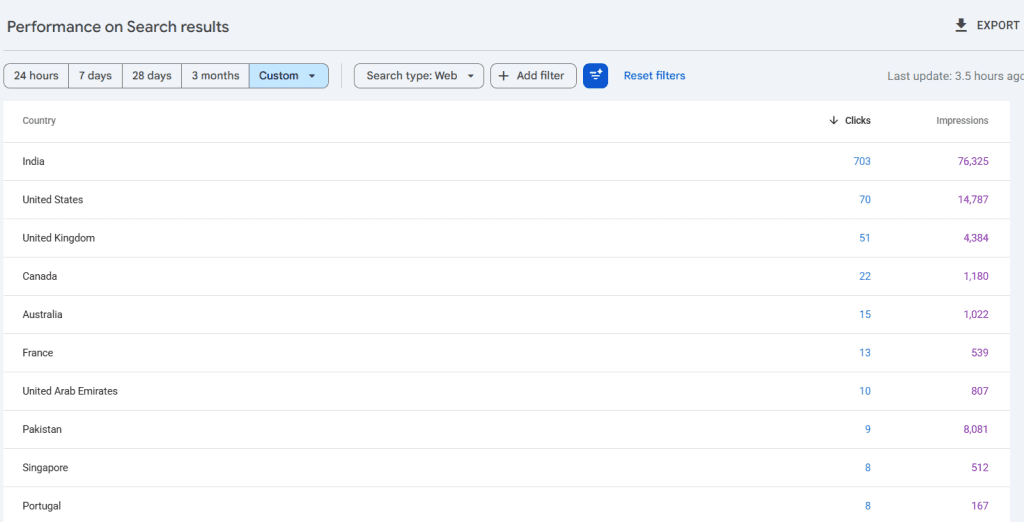Click the descending sort arrow beside Clicks
The width and height of the screenshot is (1024, 522).
coord(833,120)
